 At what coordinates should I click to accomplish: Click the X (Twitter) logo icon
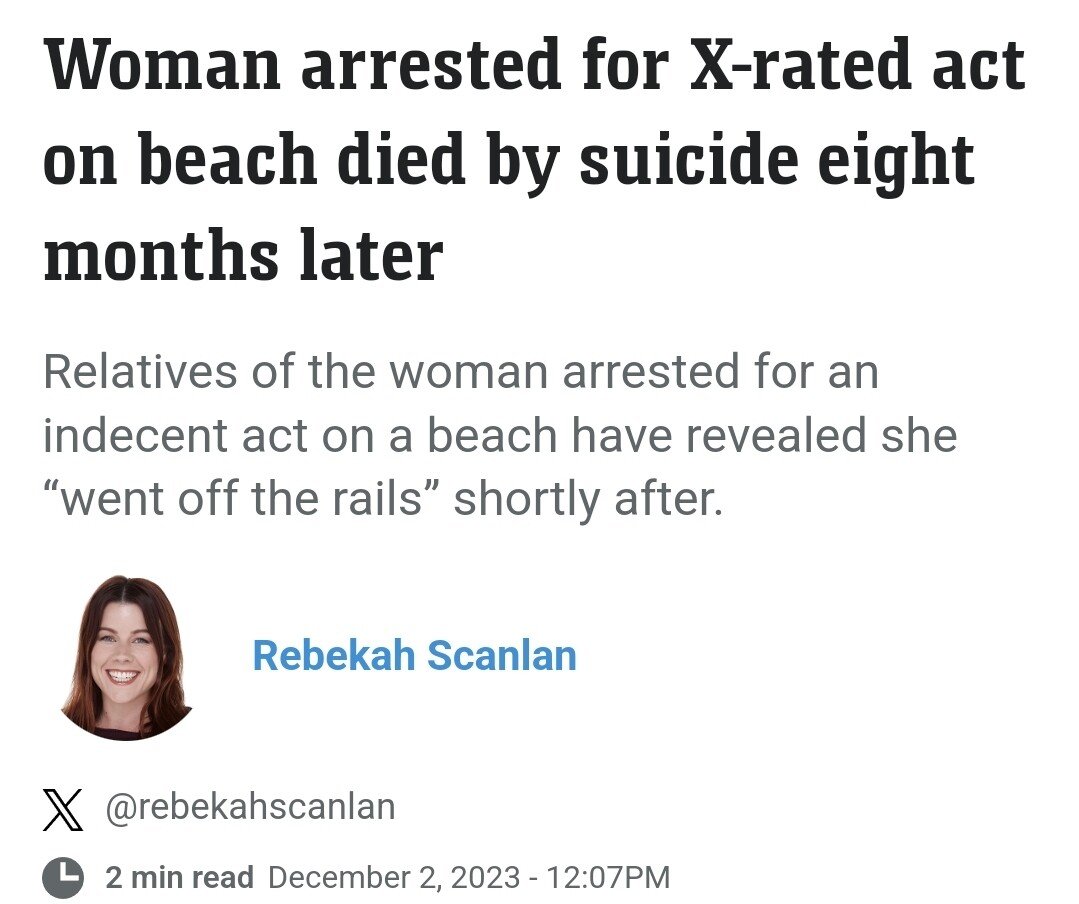(x=63, y=810)
